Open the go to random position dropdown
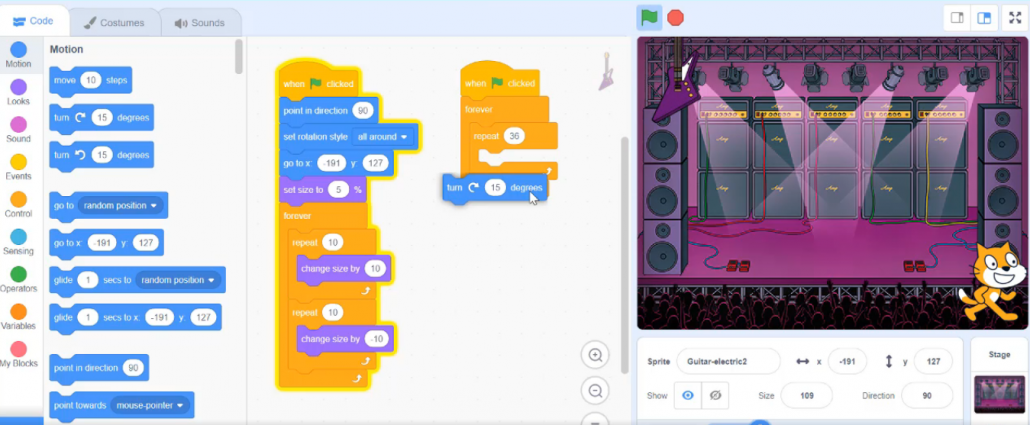Screen dimensions: 1030x425 click(x=121, y=206)
